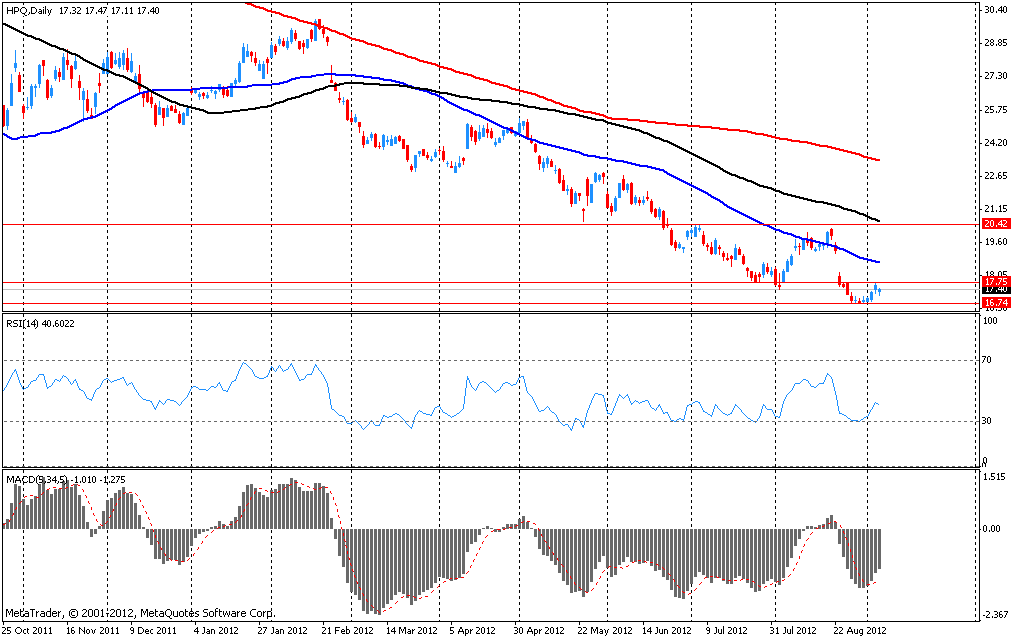The height and width of the screenshot is (638, 1017).
Task: Click the 25 Oct 2011 date label
Action: 28,631
